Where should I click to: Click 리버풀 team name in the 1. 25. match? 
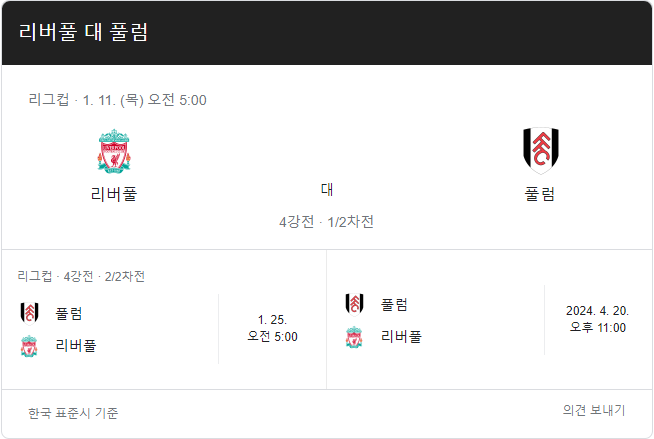click(76, 346)
